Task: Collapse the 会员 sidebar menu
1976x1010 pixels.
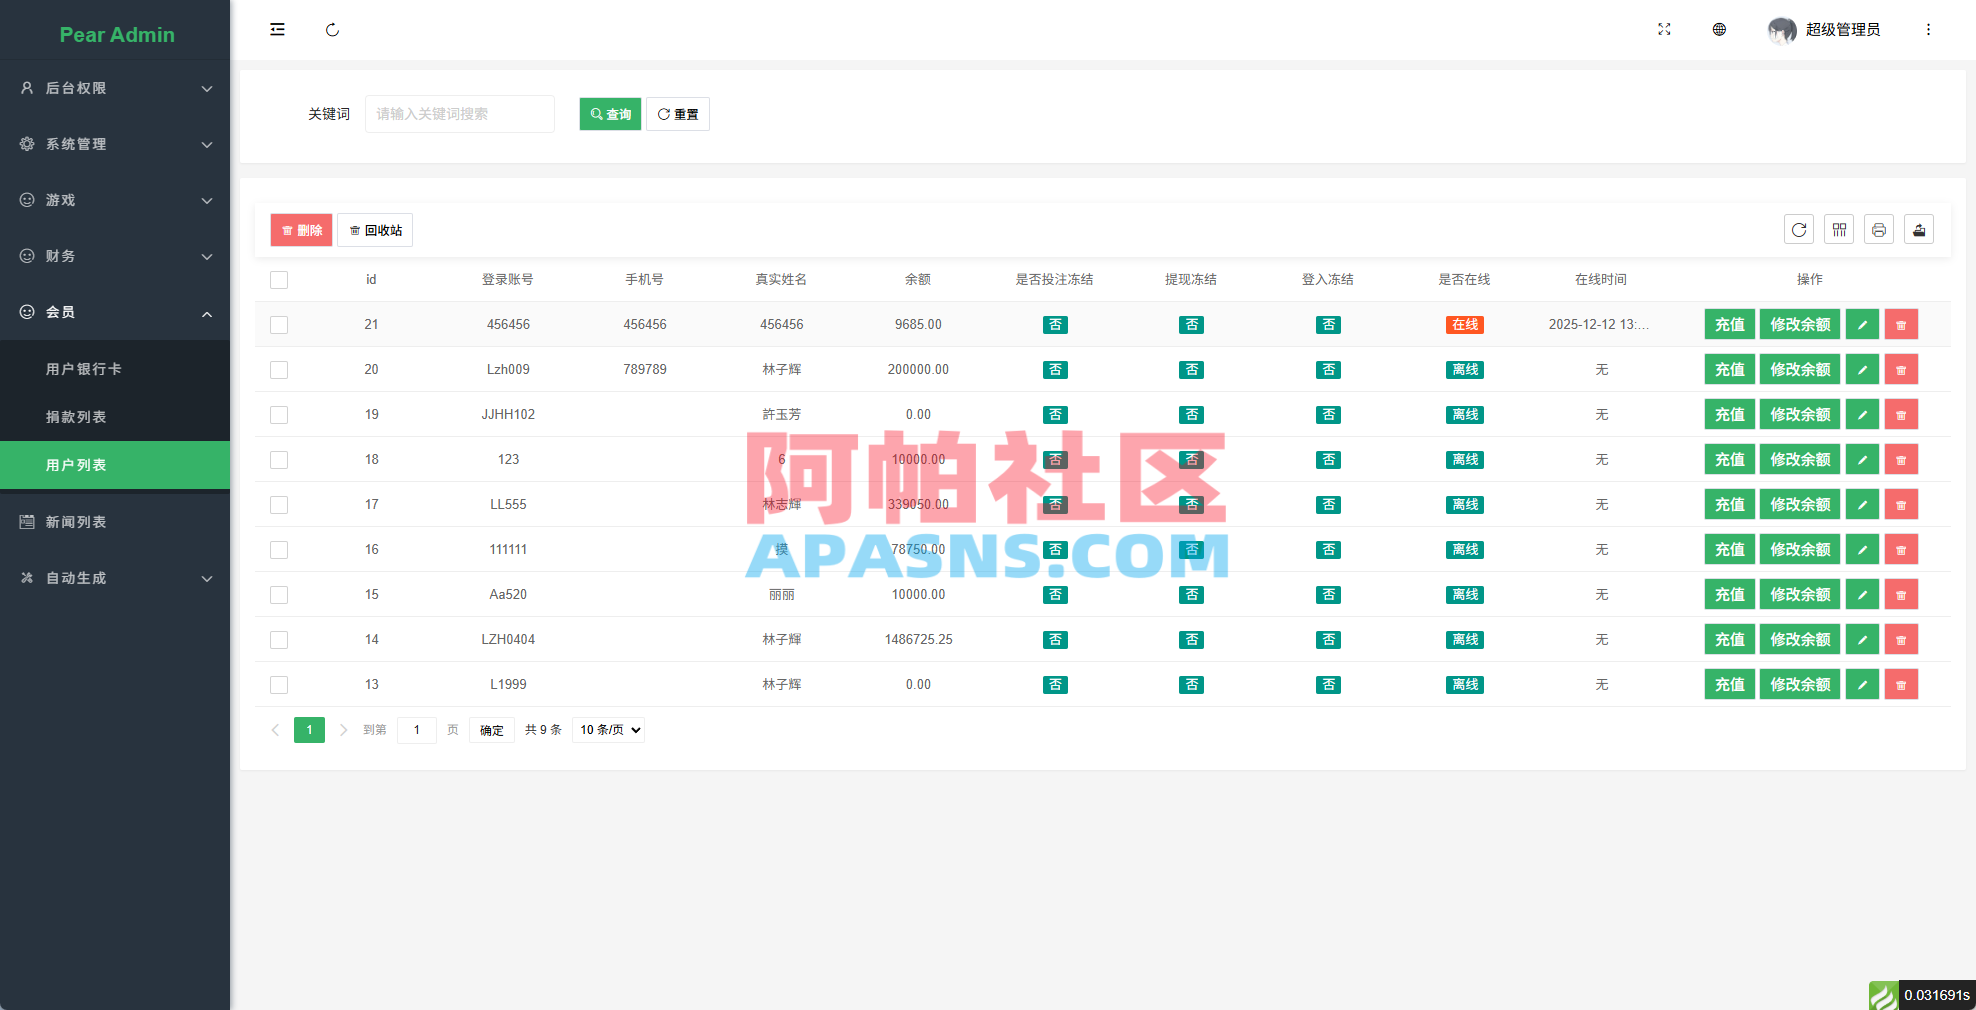Action: coord(115,312)
